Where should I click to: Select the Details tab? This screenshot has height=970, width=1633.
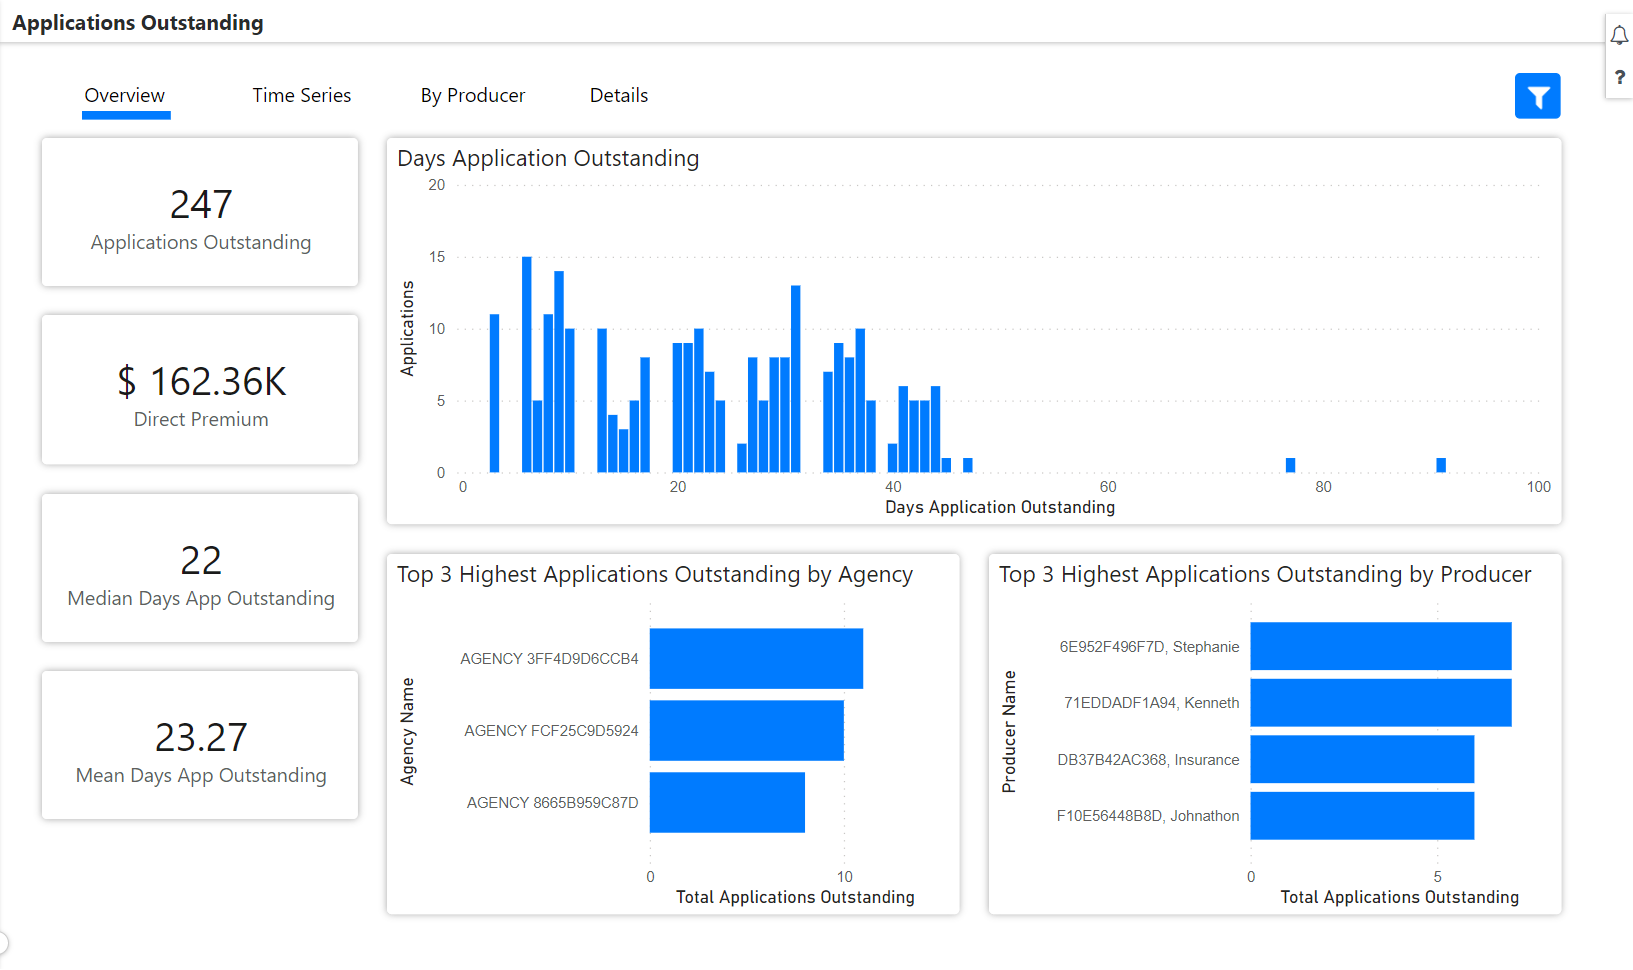pyautogui.click(x=618, y=95)
